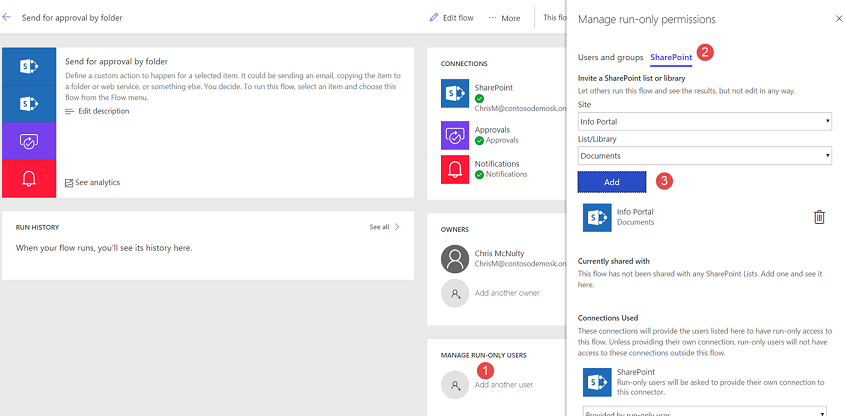The image size is (843, 416).
Task: Select the SharePoint tab
Action: 671,57
